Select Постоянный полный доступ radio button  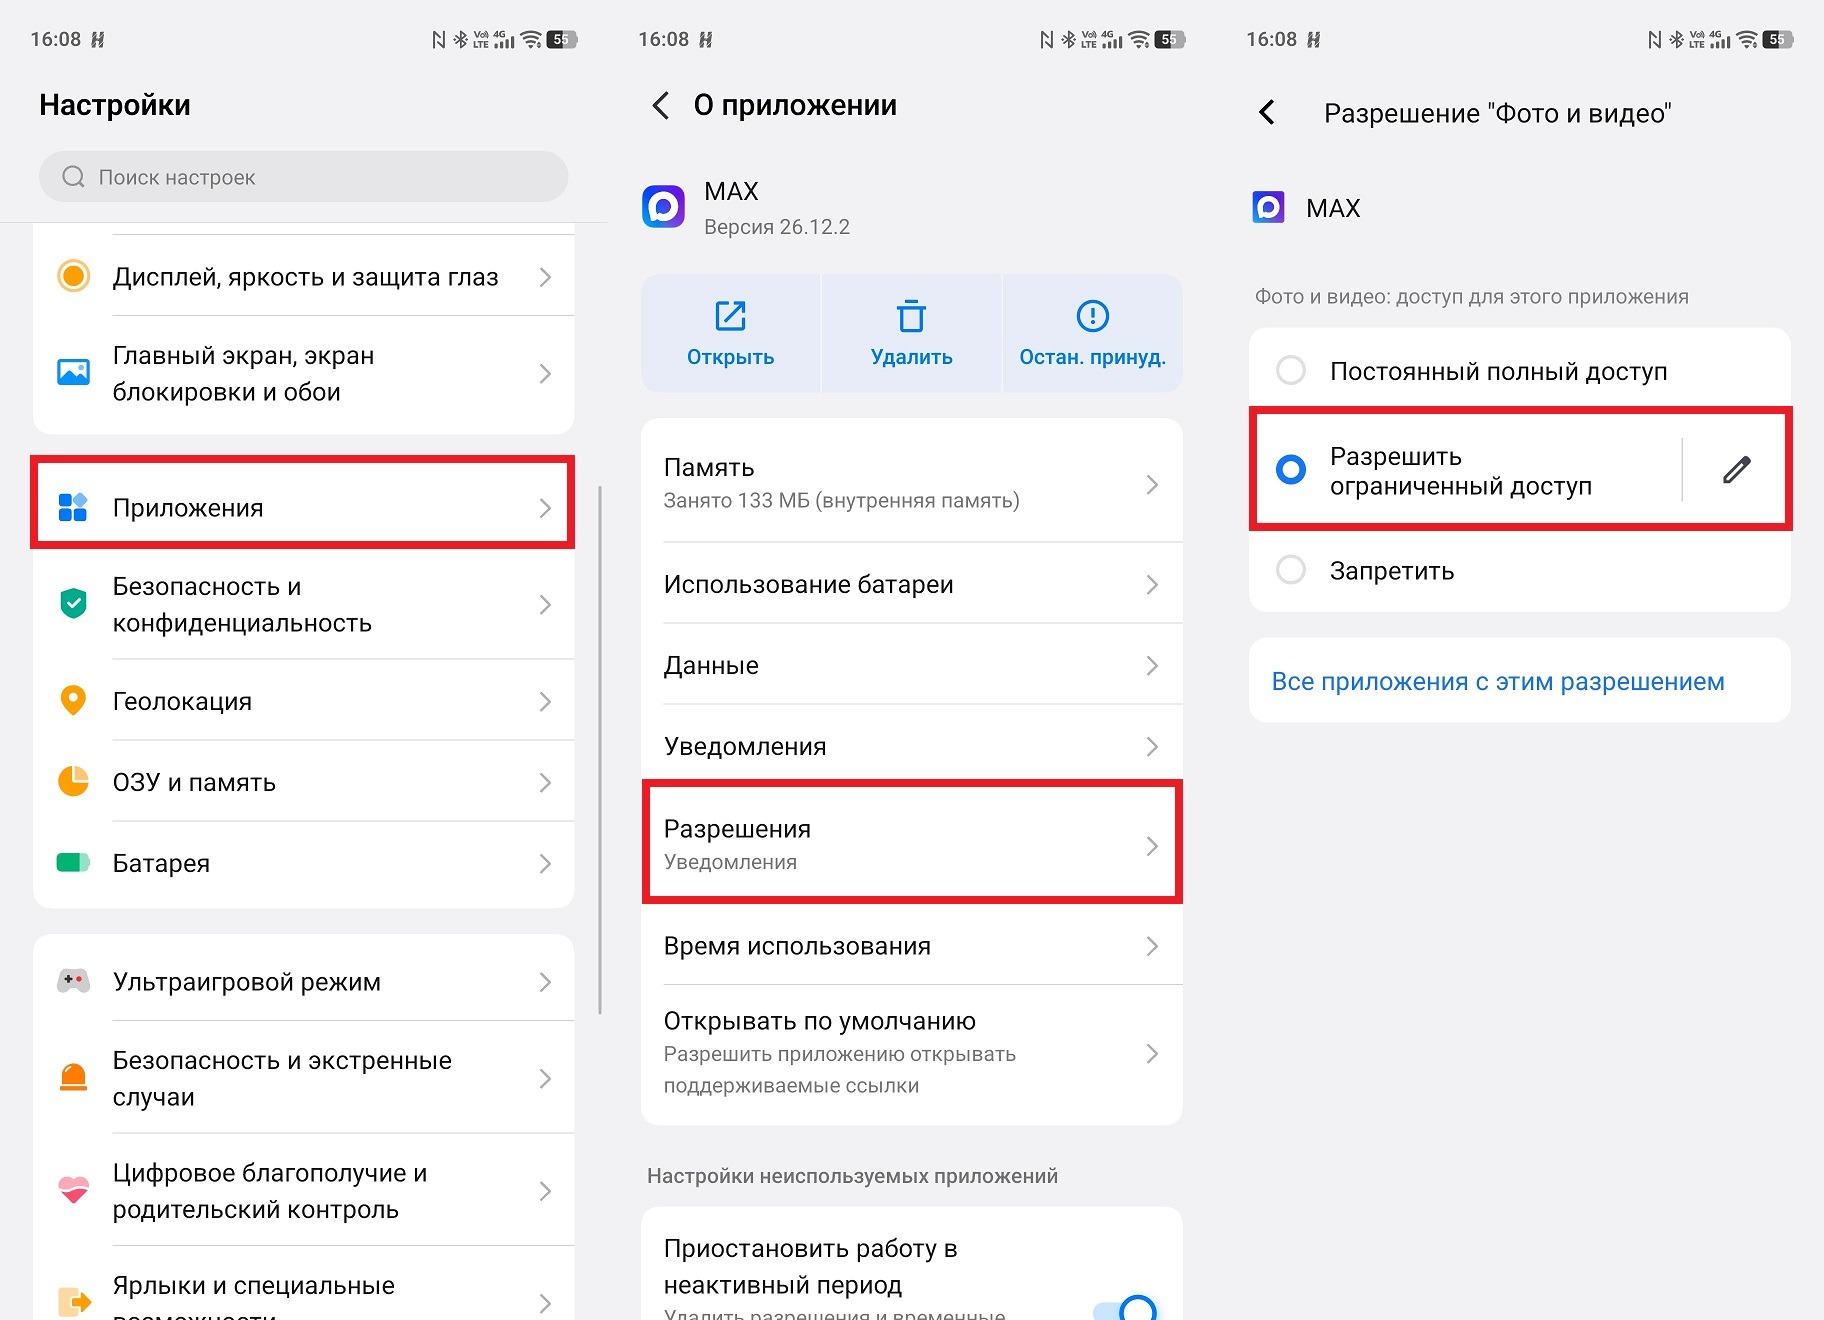coord(1291,370)
